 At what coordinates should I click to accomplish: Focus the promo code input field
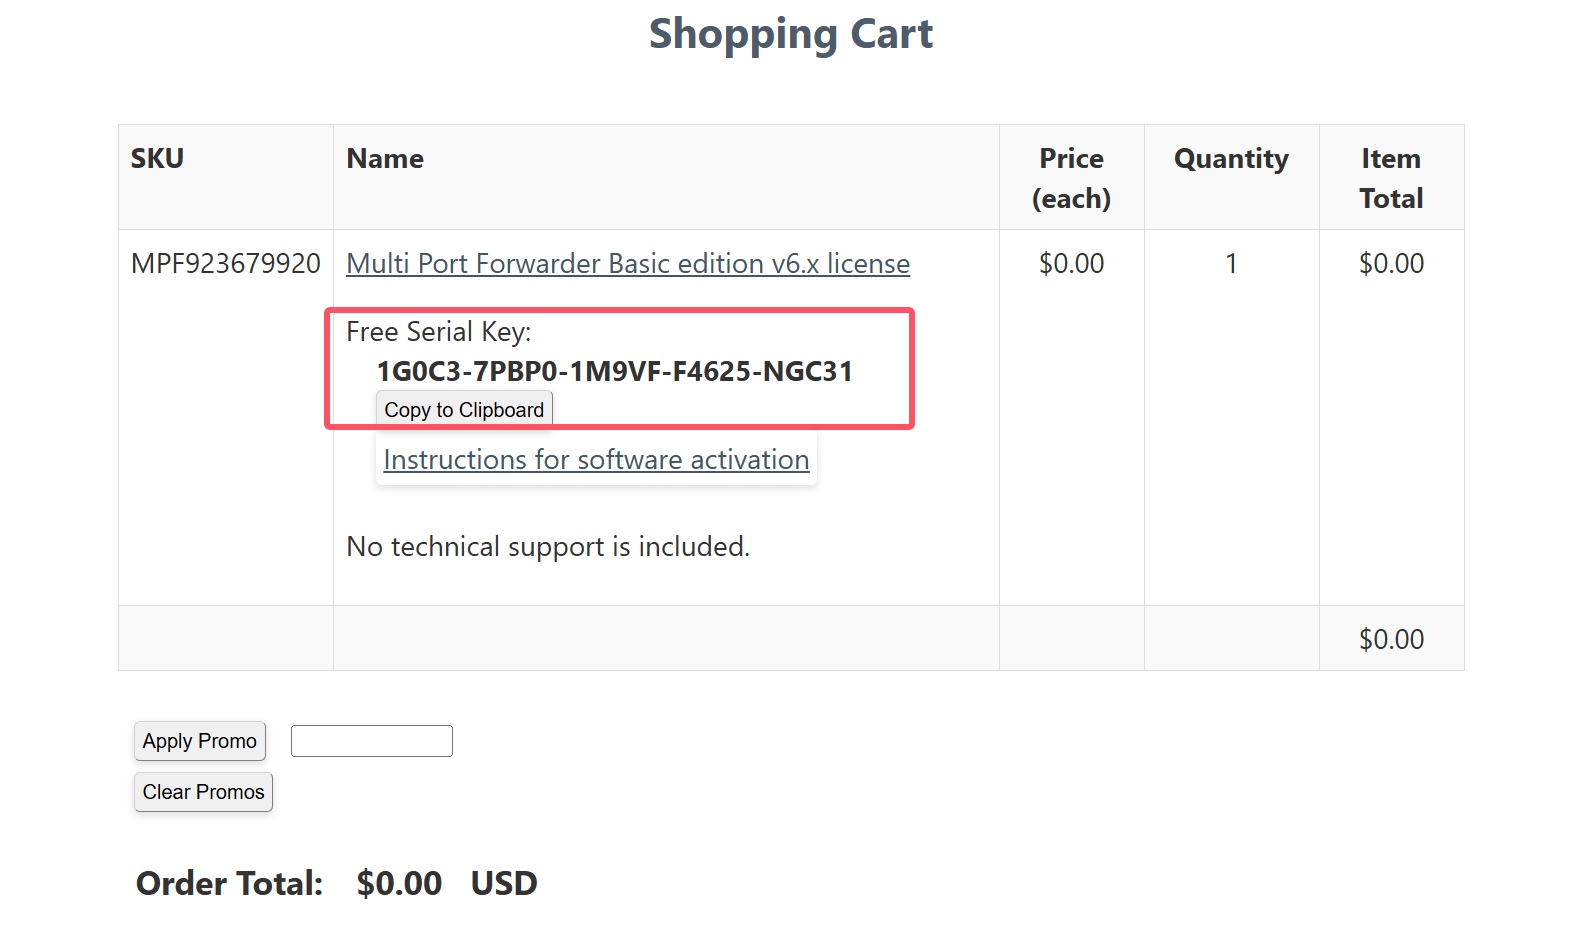[371, 741]
